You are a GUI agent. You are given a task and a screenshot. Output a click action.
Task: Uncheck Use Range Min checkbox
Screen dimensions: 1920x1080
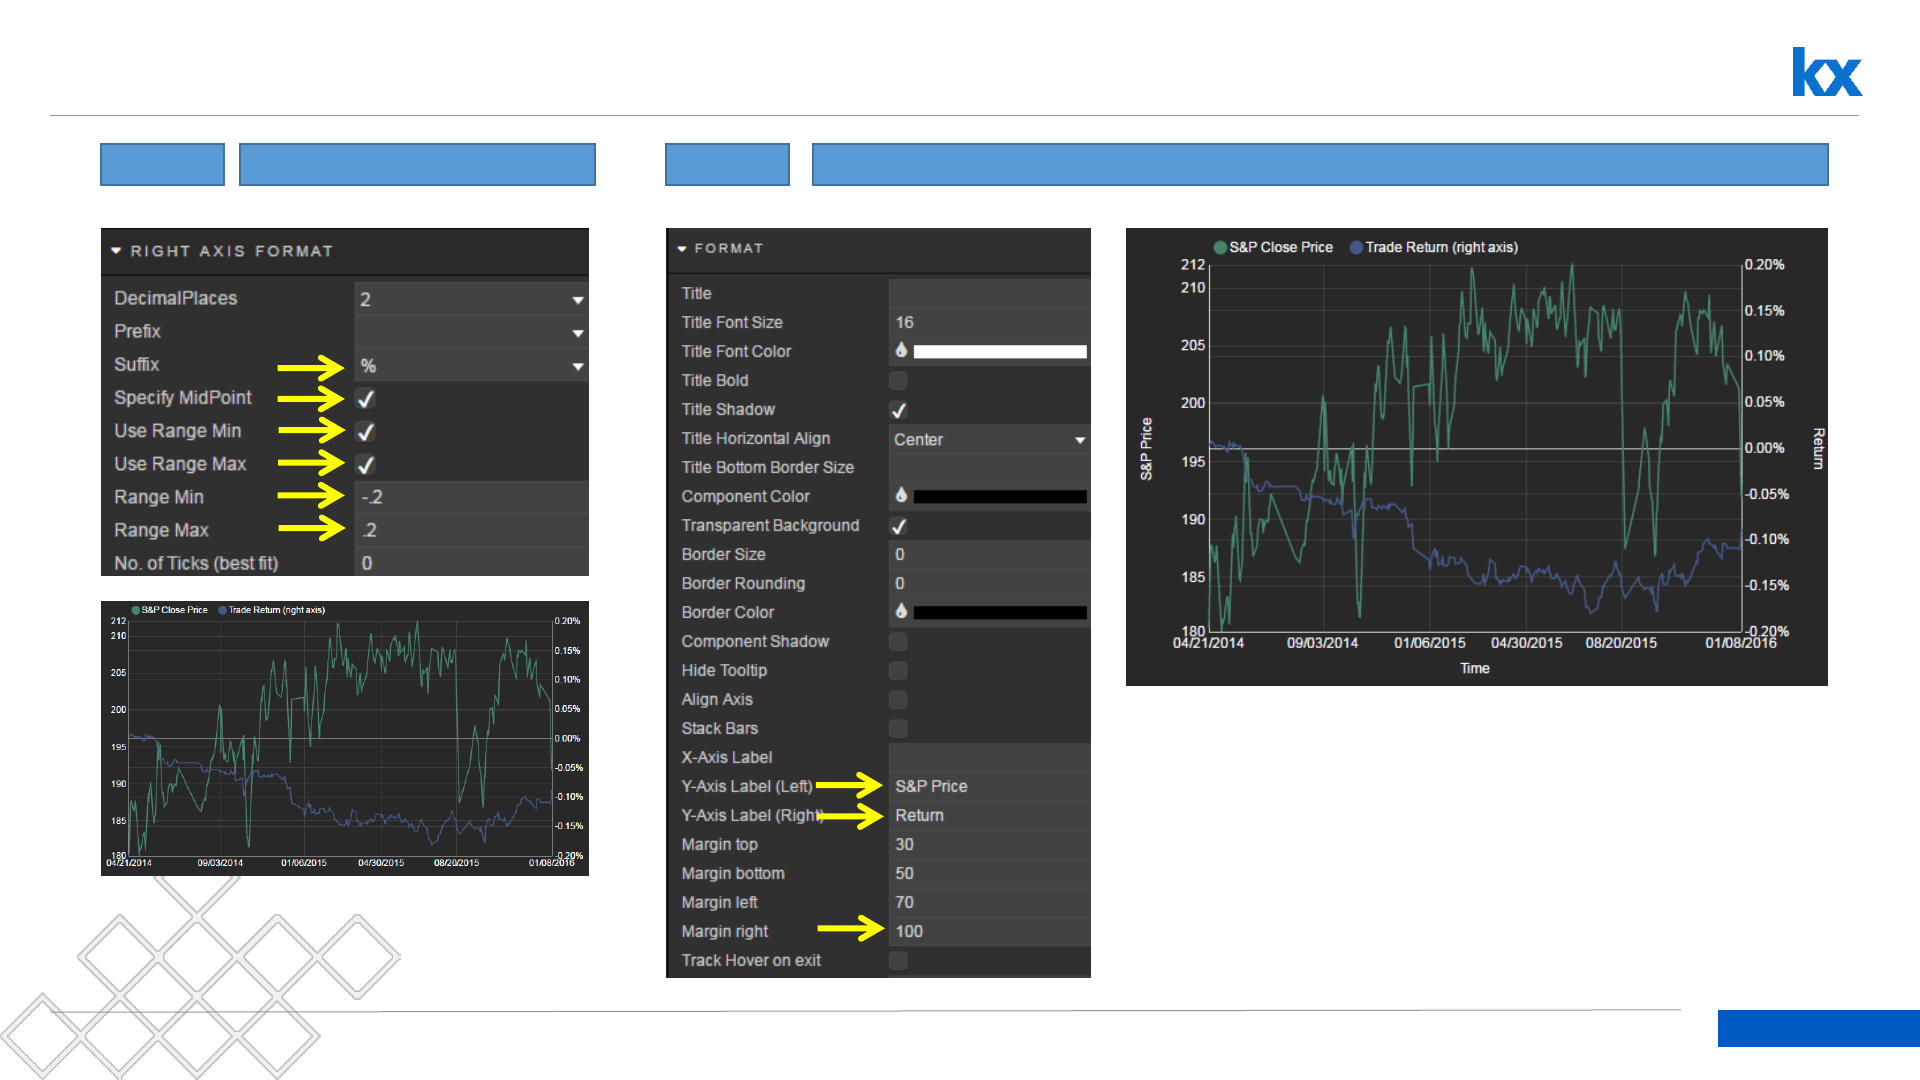[366, 431]
